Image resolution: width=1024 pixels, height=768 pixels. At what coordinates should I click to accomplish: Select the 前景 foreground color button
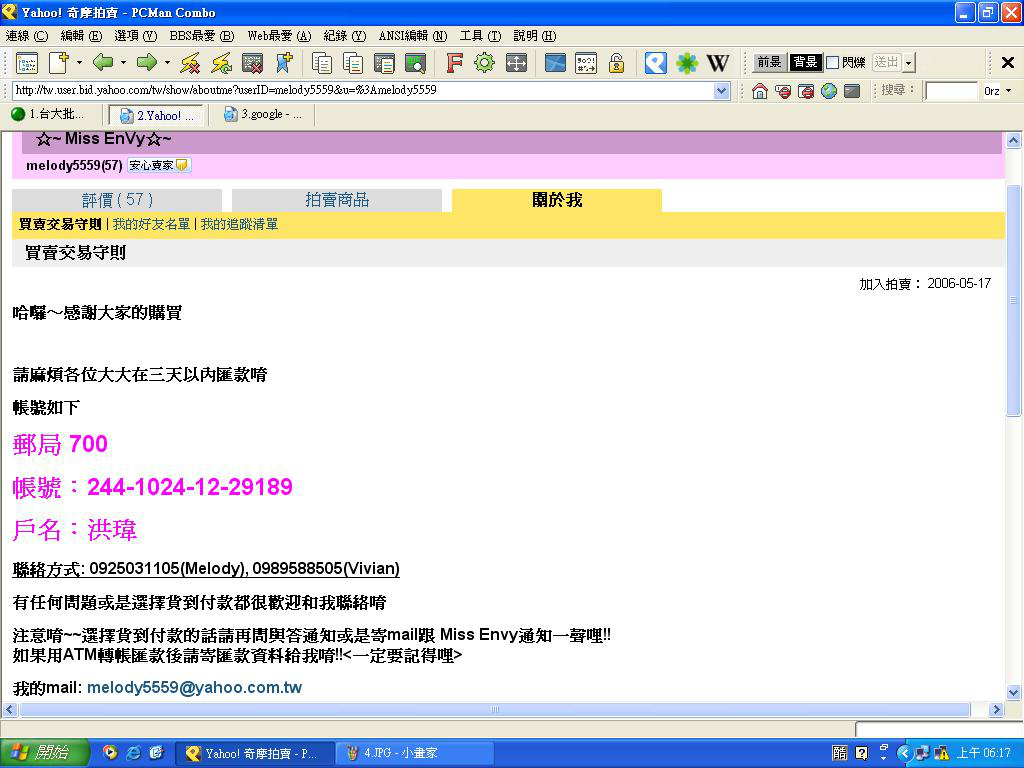coord(769,62)
